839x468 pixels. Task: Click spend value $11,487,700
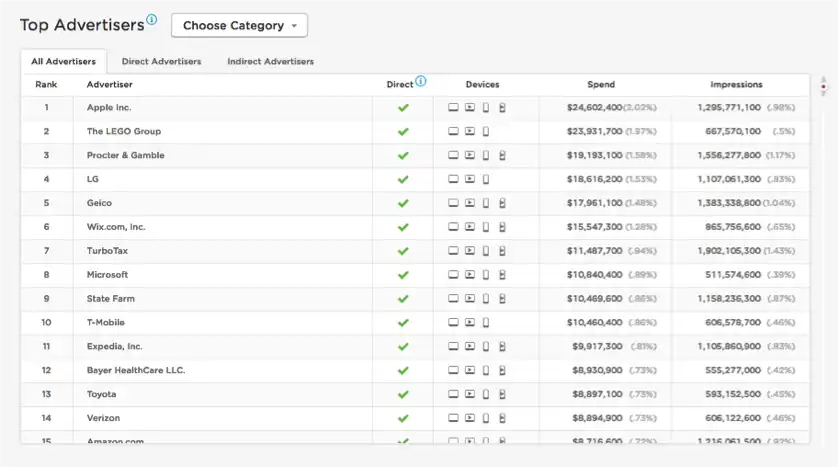click(x=594, y=250)
